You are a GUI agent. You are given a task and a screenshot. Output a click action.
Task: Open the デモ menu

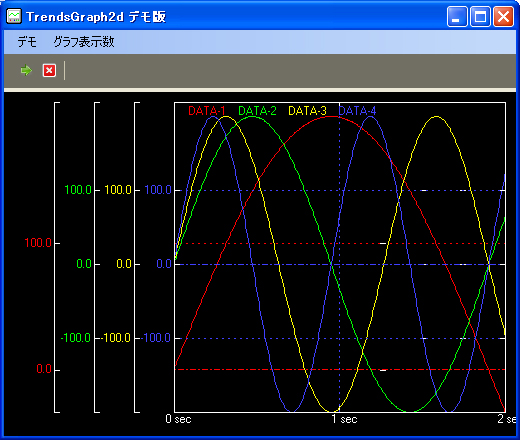(27, 42)
